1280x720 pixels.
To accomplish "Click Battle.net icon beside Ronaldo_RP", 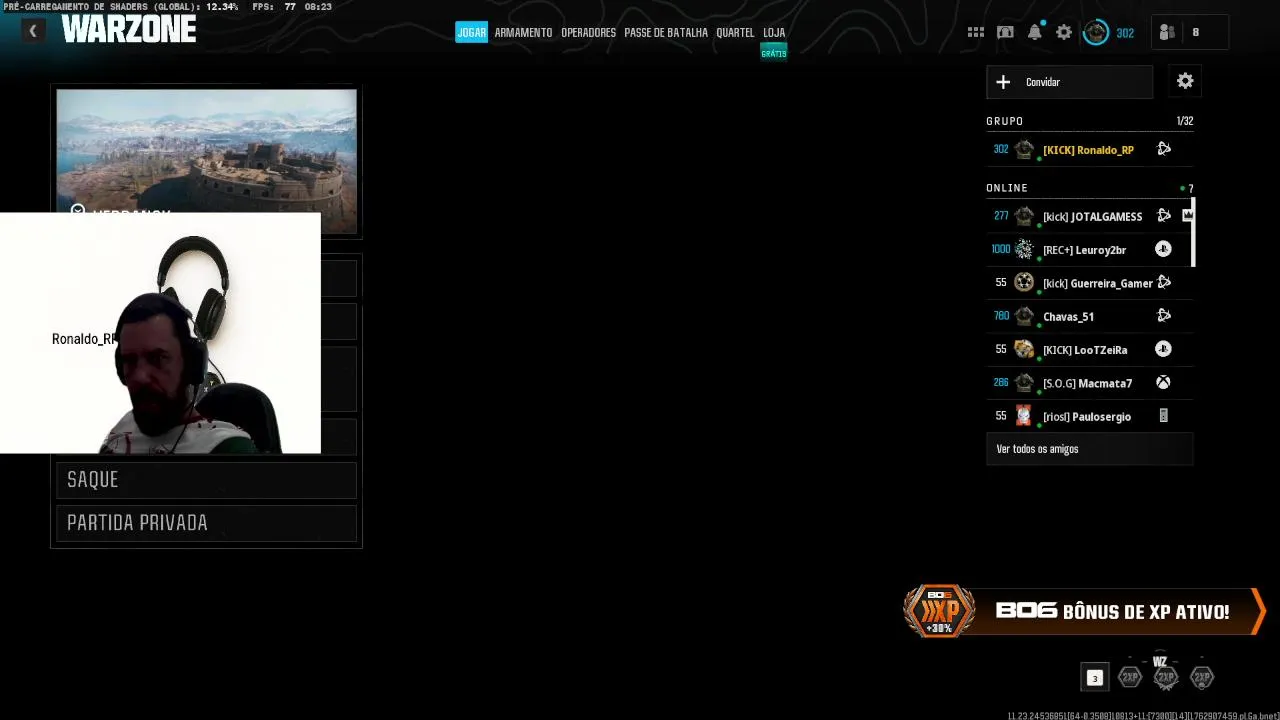I will click(1163, 149).
